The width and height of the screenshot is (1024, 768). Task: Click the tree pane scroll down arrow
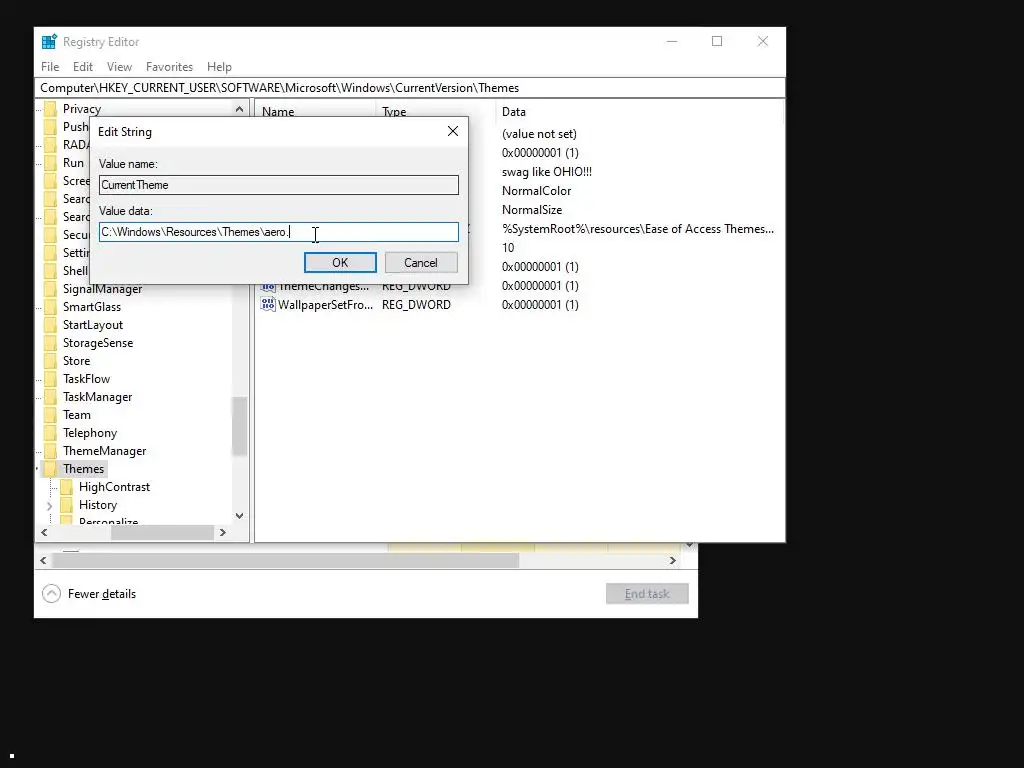[x=239, y=515]
